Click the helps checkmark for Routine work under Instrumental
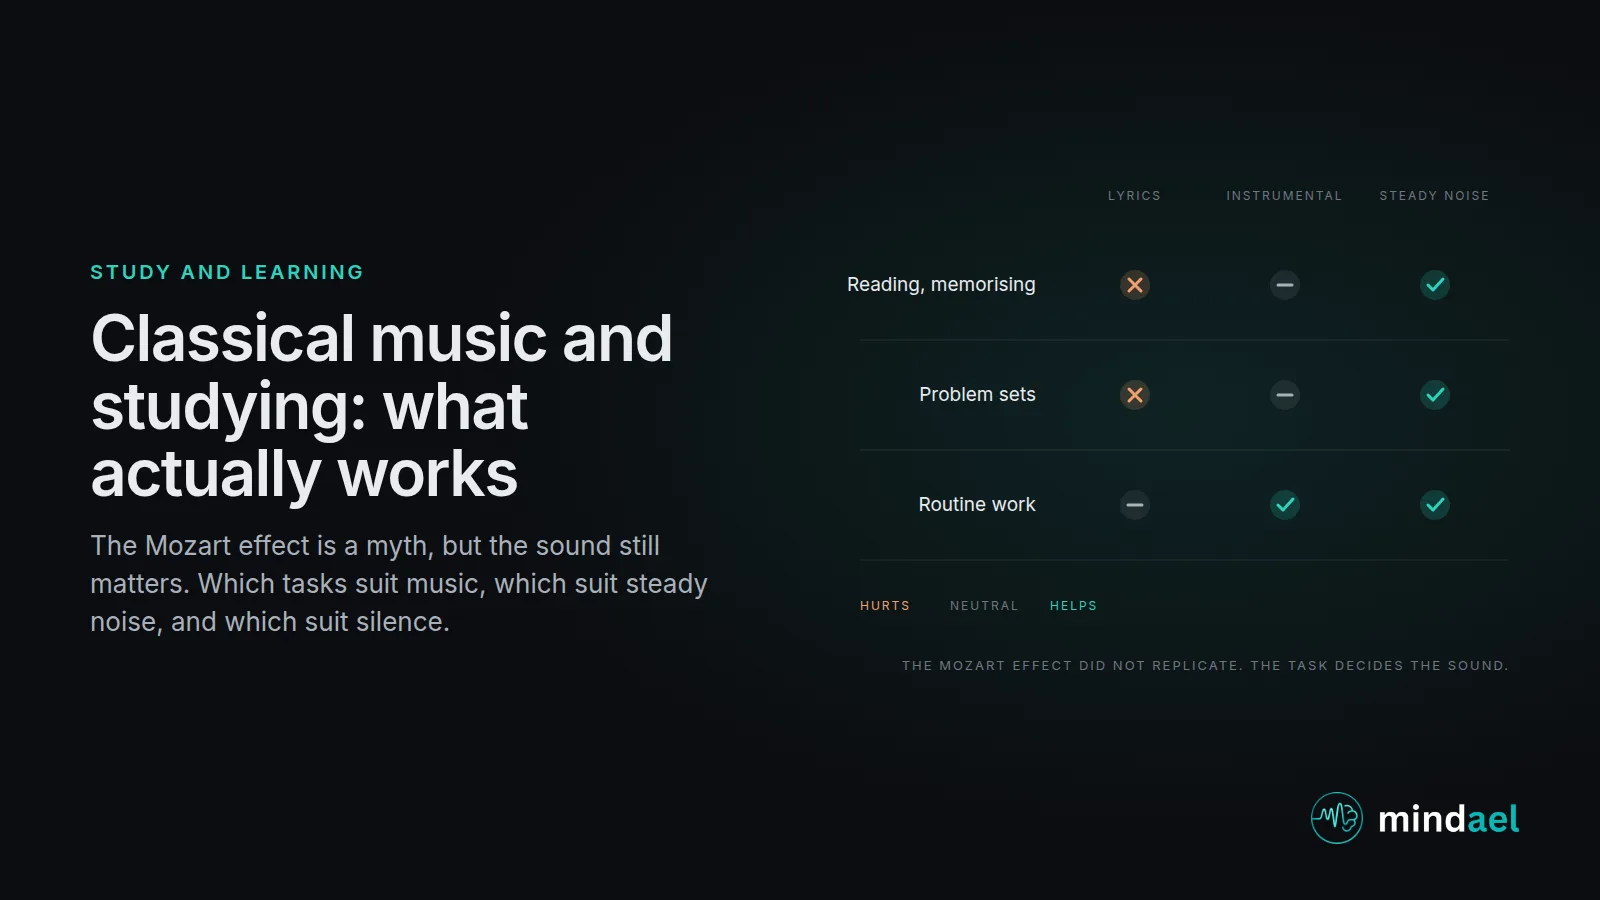 (1285, 505)
